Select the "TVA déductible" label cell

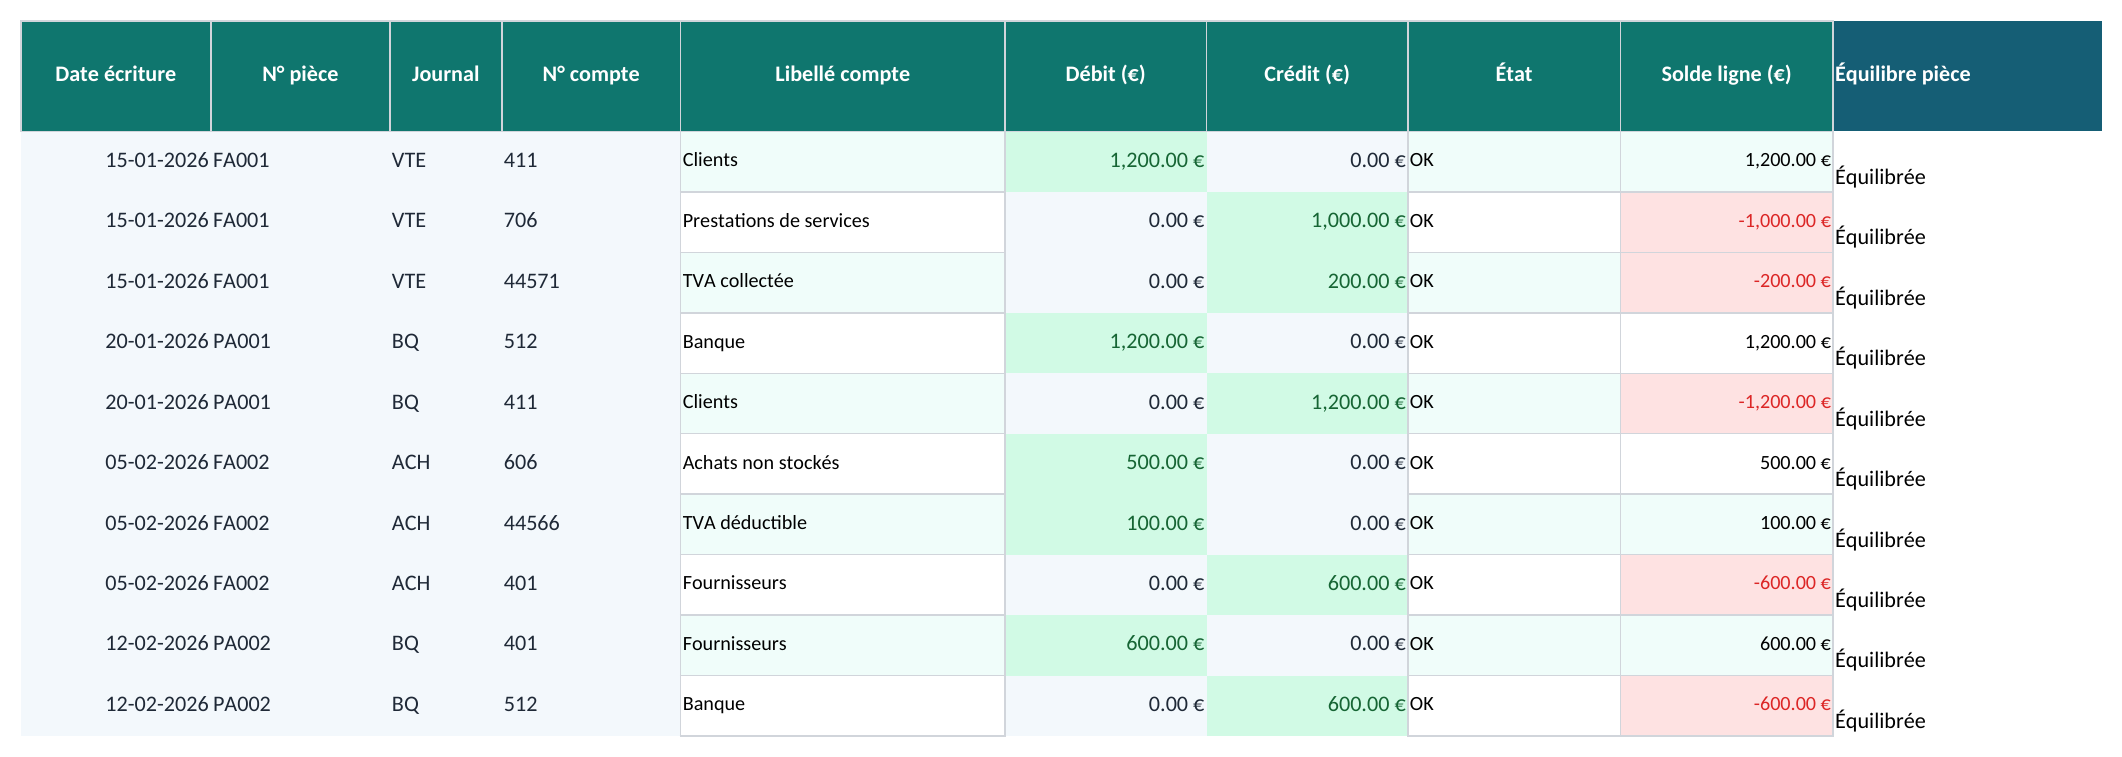(x=842, y=524)
